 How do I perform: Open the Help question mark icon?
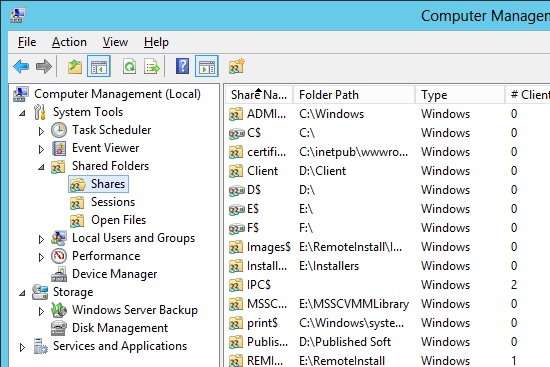coord(182,66)
